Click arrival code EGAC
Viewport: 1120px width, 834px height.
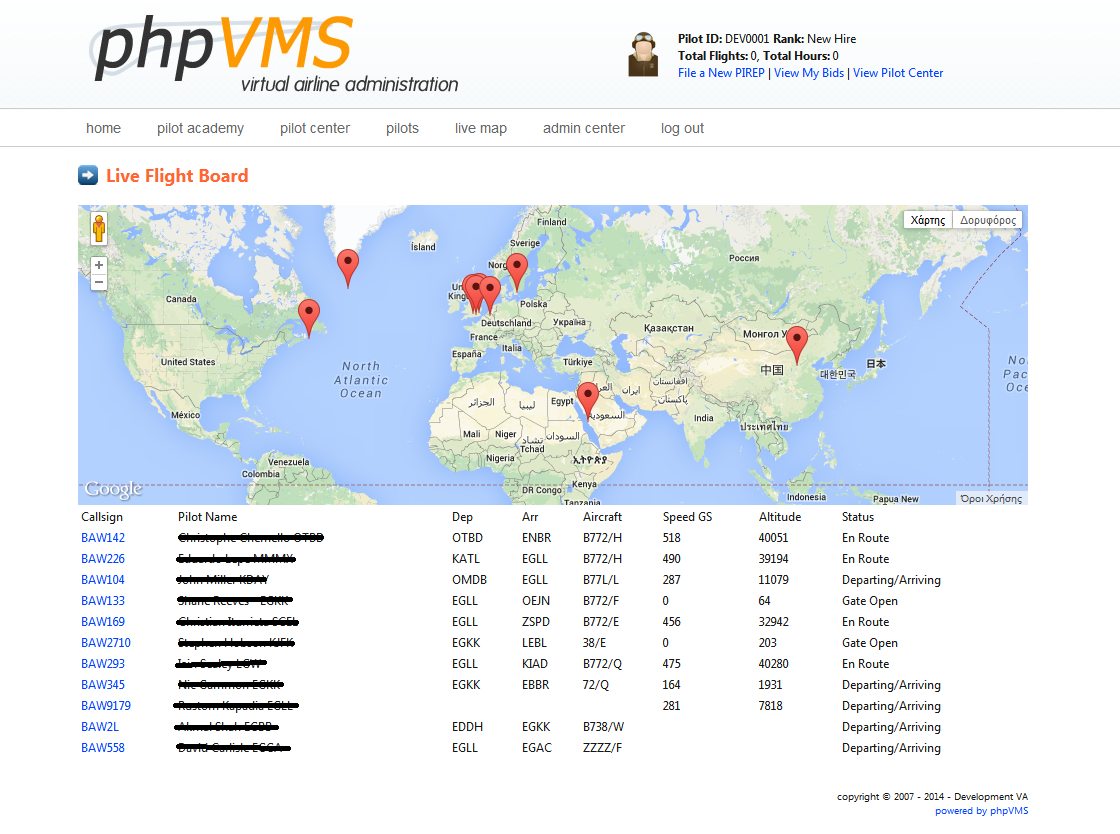[536, 748]
